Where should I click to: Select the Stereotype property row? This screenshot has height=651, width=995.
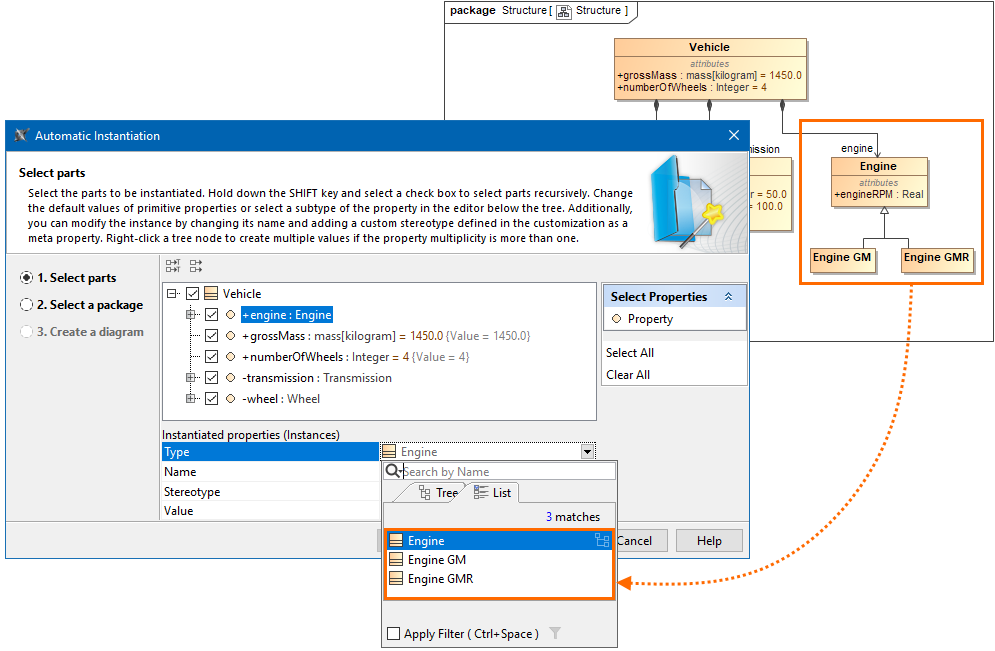[x=270, y=492]
